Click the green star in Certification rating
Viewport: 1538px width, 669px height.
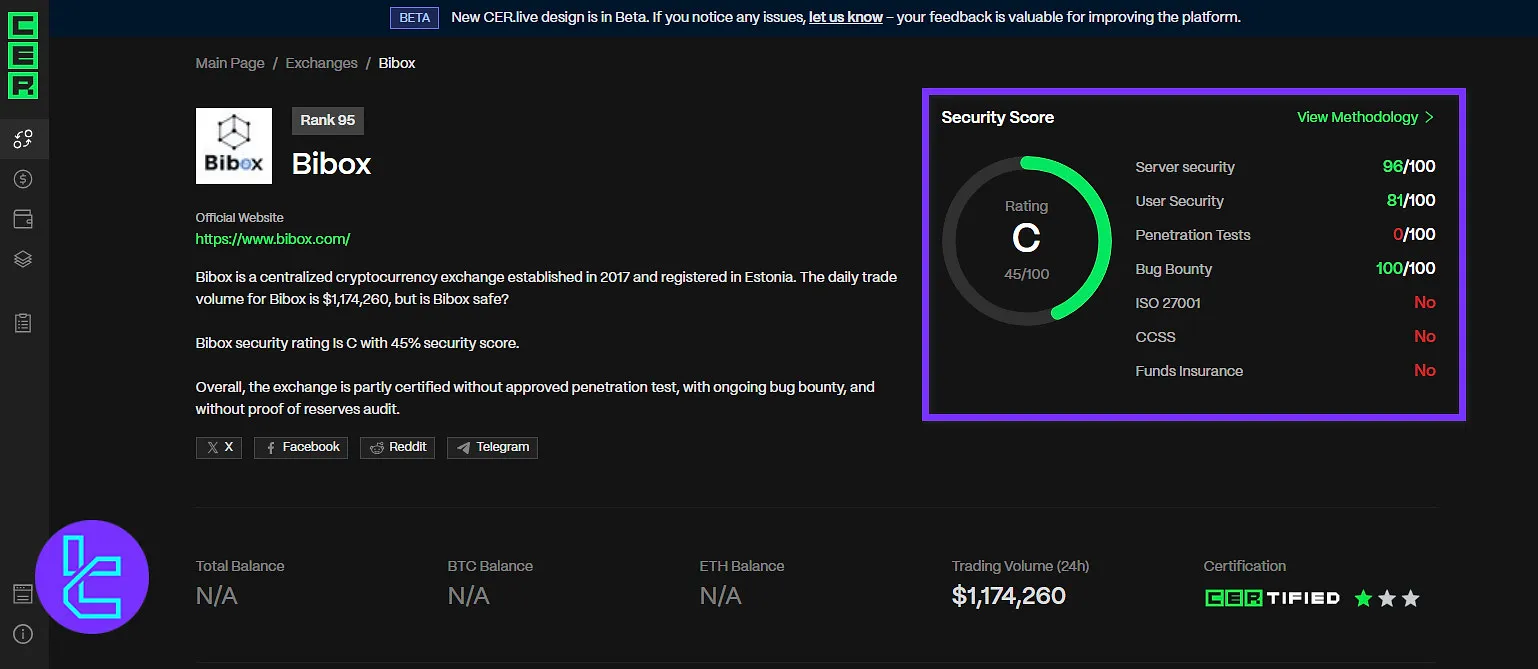coord(1363,598)
